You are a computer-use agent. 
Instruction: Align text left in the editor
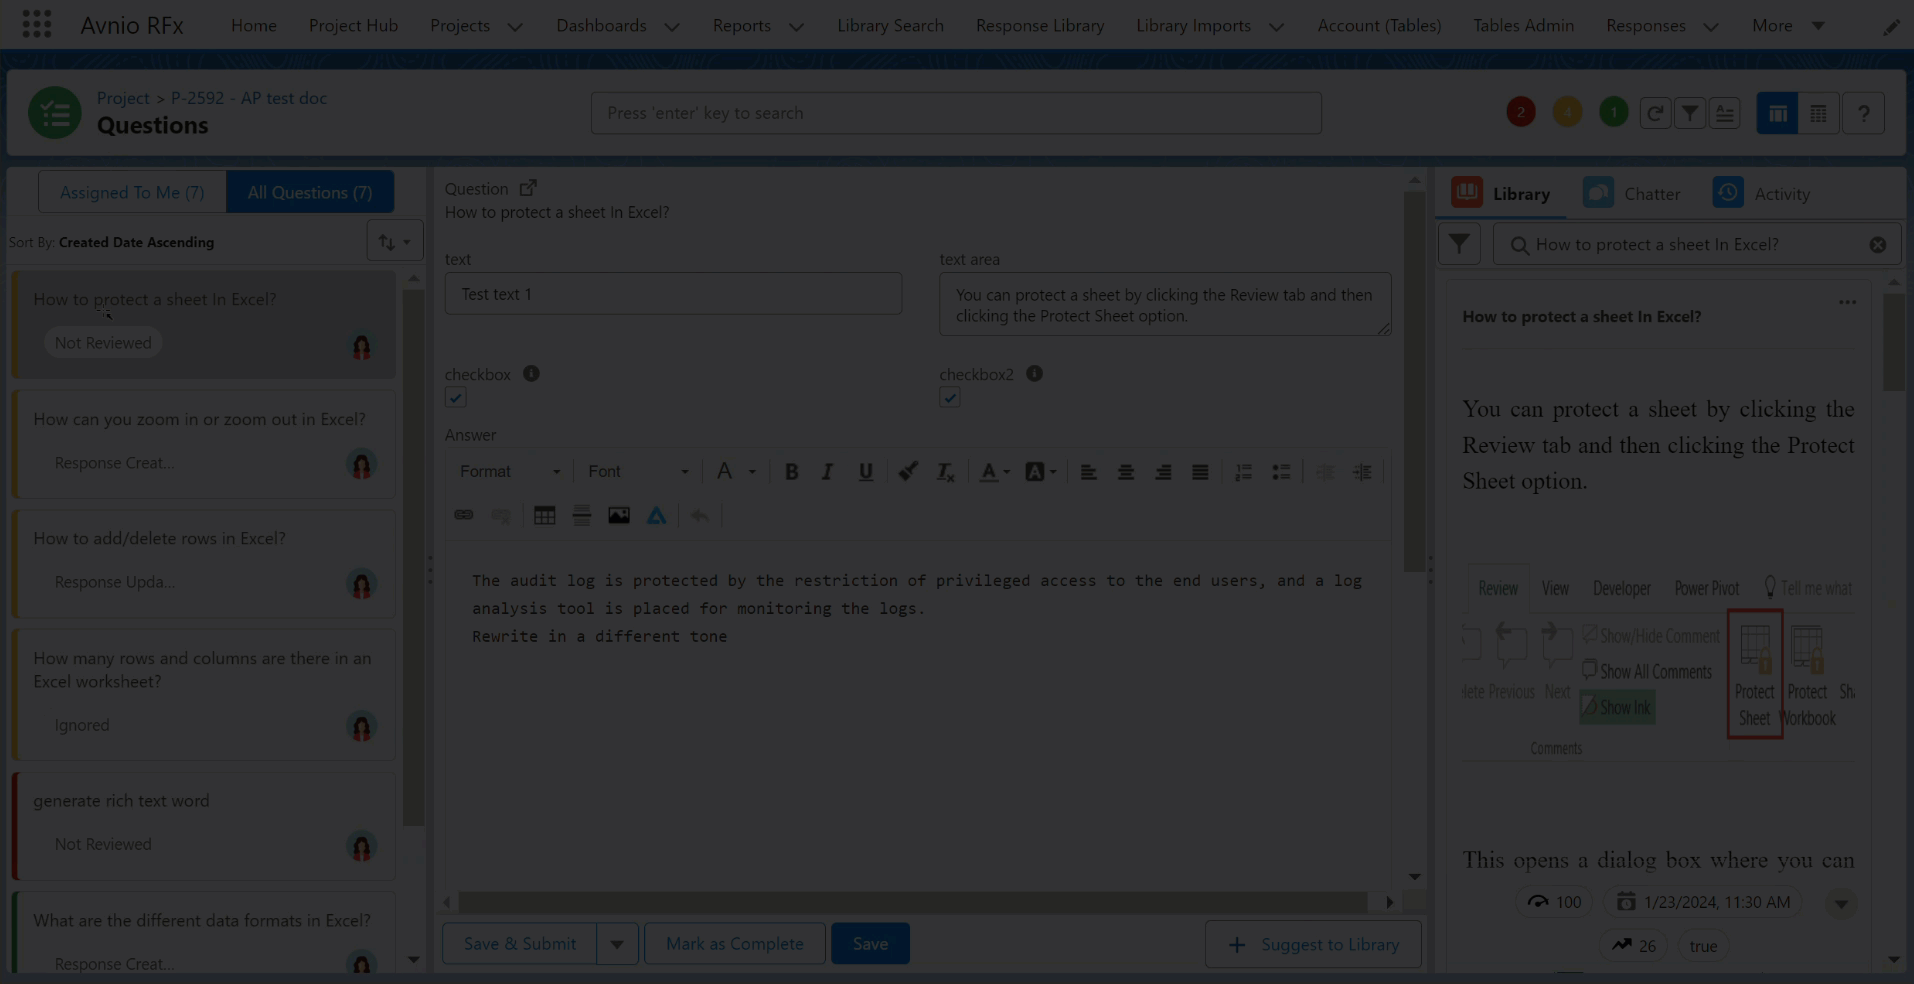tap(1089, 472)
